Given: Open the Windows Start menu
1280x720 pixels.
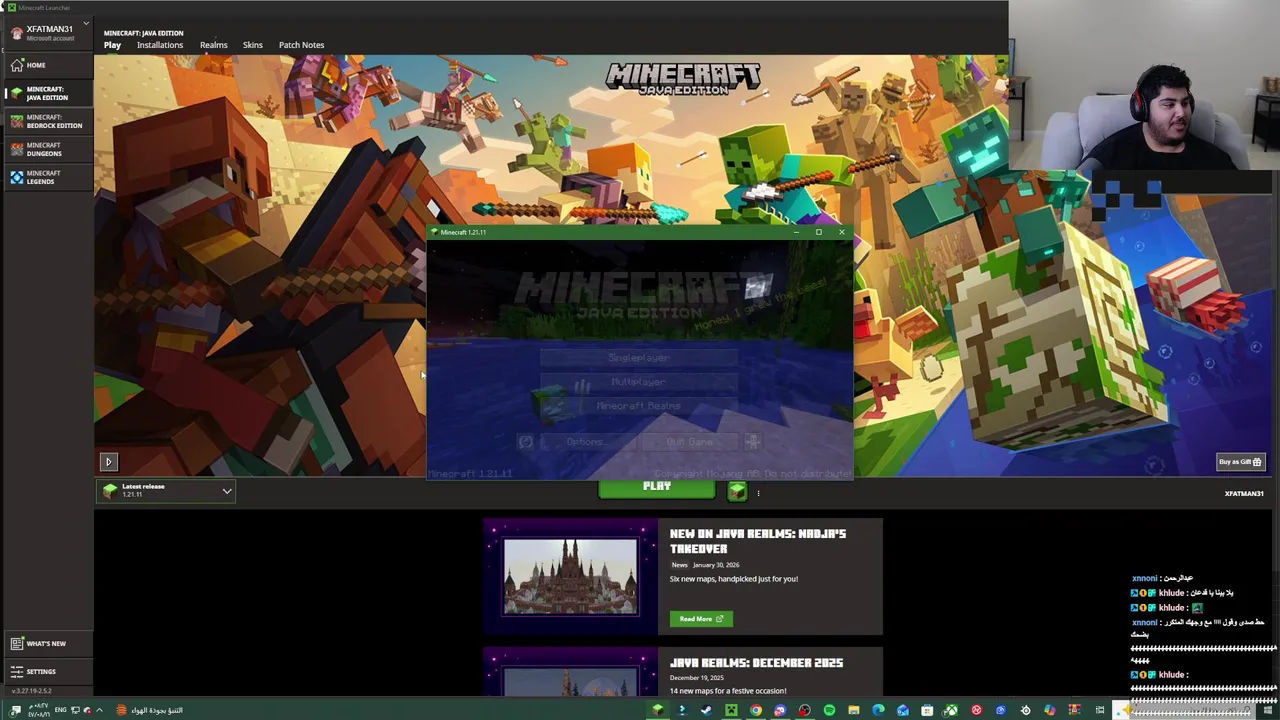Looking at the screenshot, I should [x=1268, y=710].
